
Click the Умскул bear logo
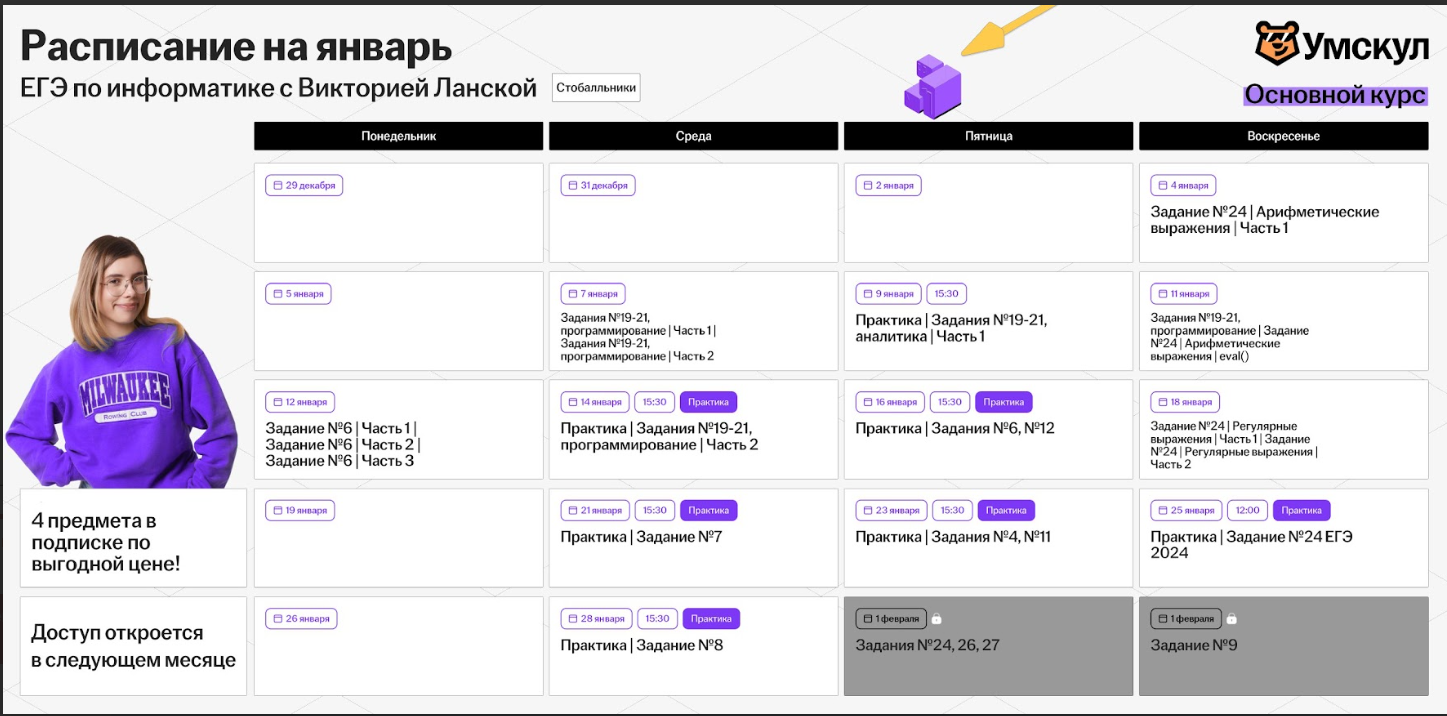tap(1277, 43)
